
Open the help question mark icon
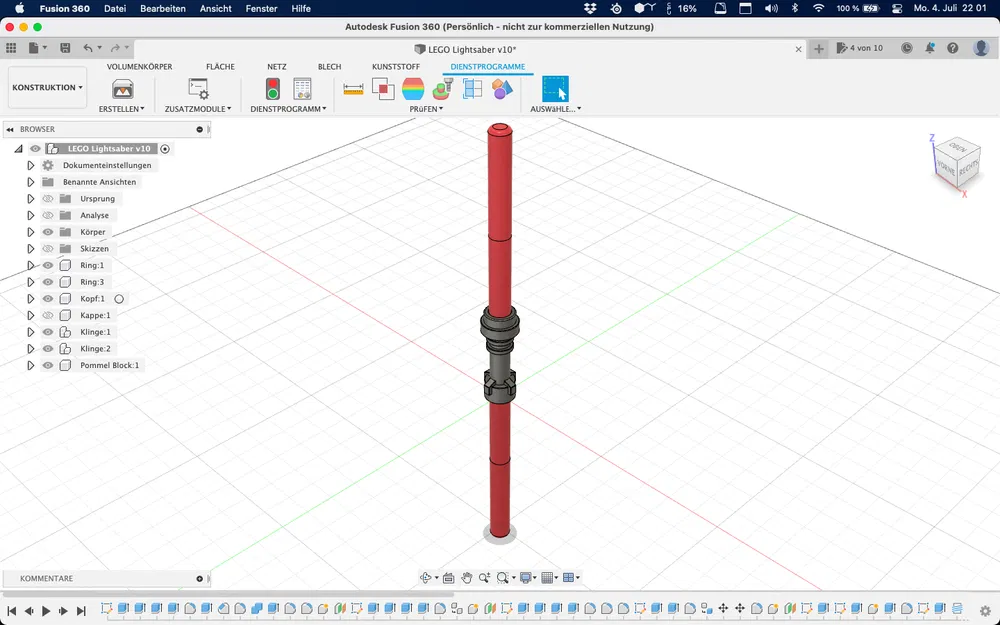click(x=953, y=48)
